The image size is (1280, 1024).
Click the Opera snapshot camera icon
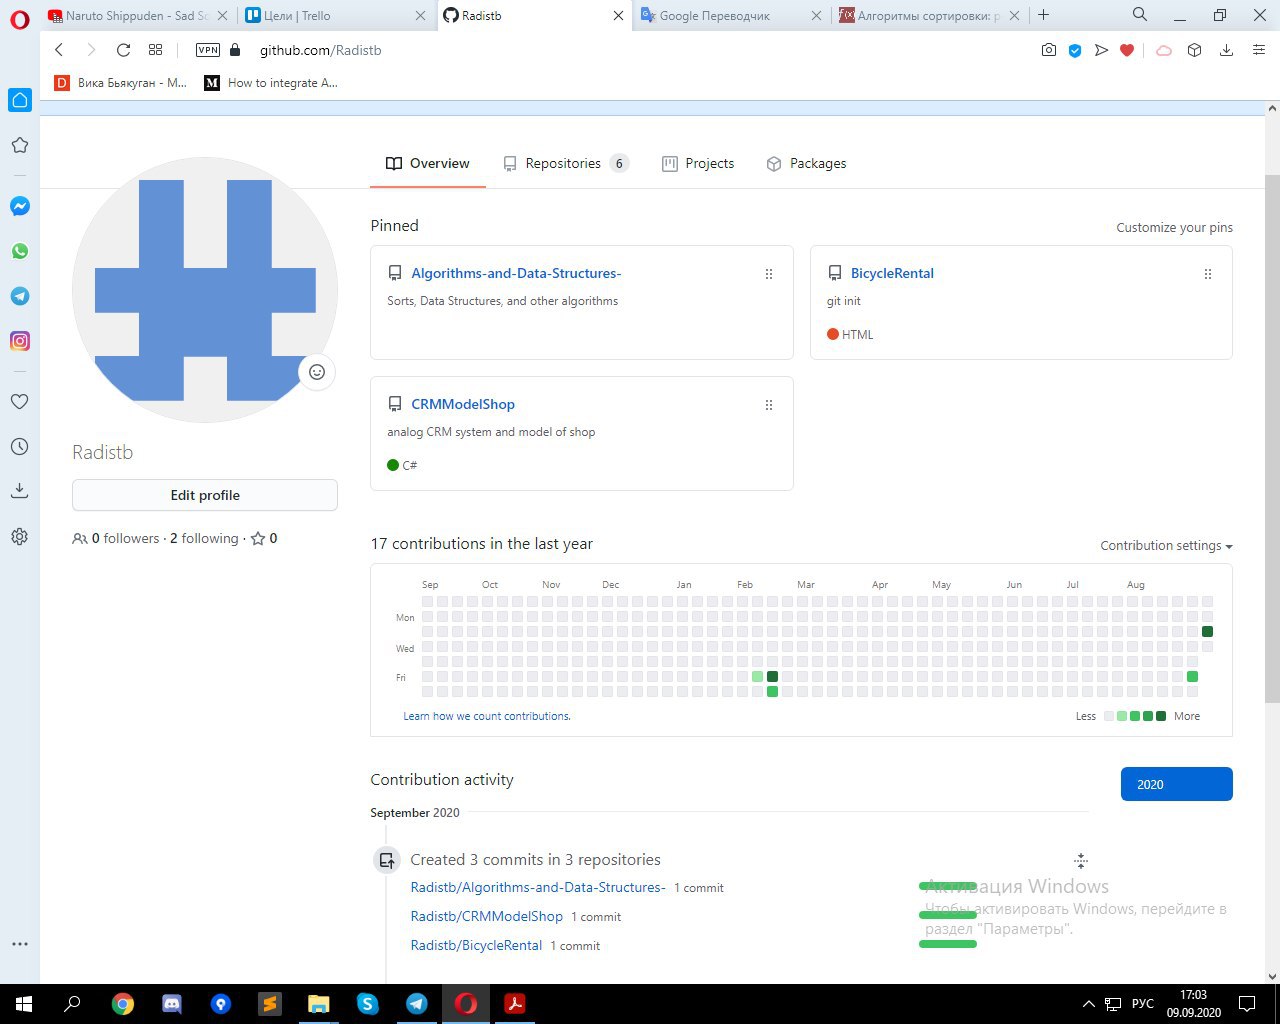1048,50
